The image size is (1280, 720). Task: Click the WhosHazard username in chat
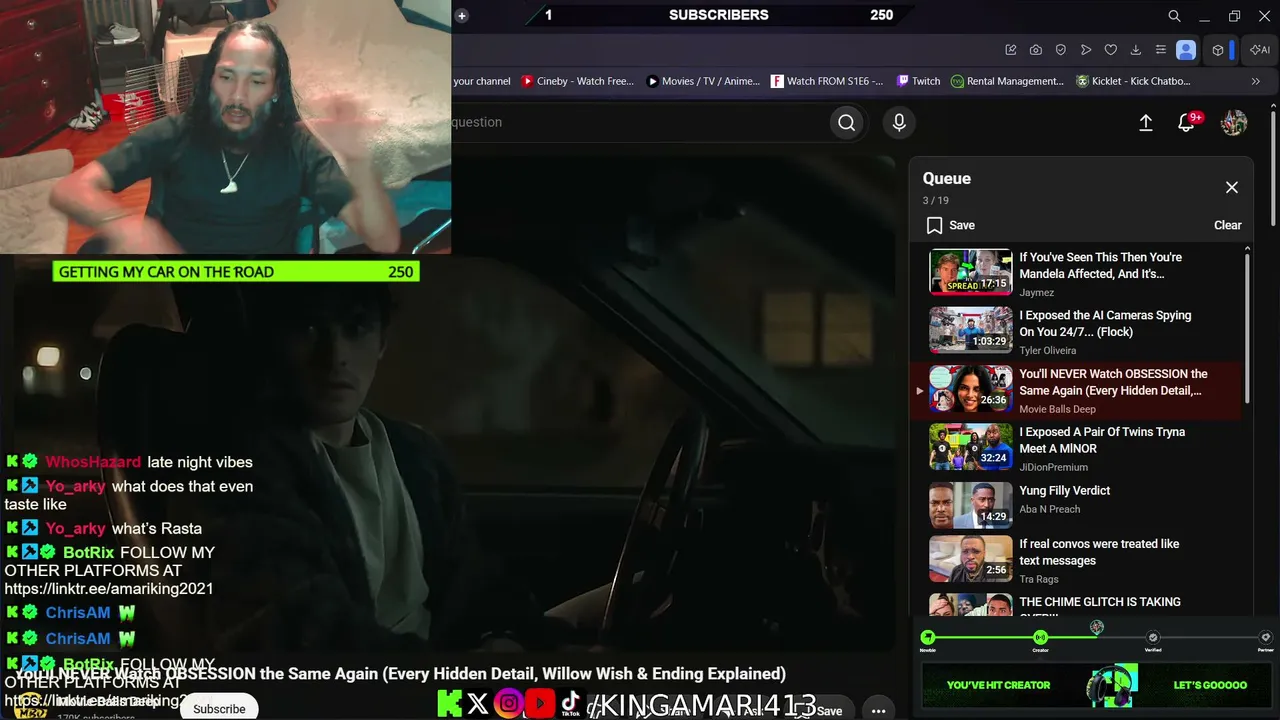pyautogui.click(x=93, y=462)
